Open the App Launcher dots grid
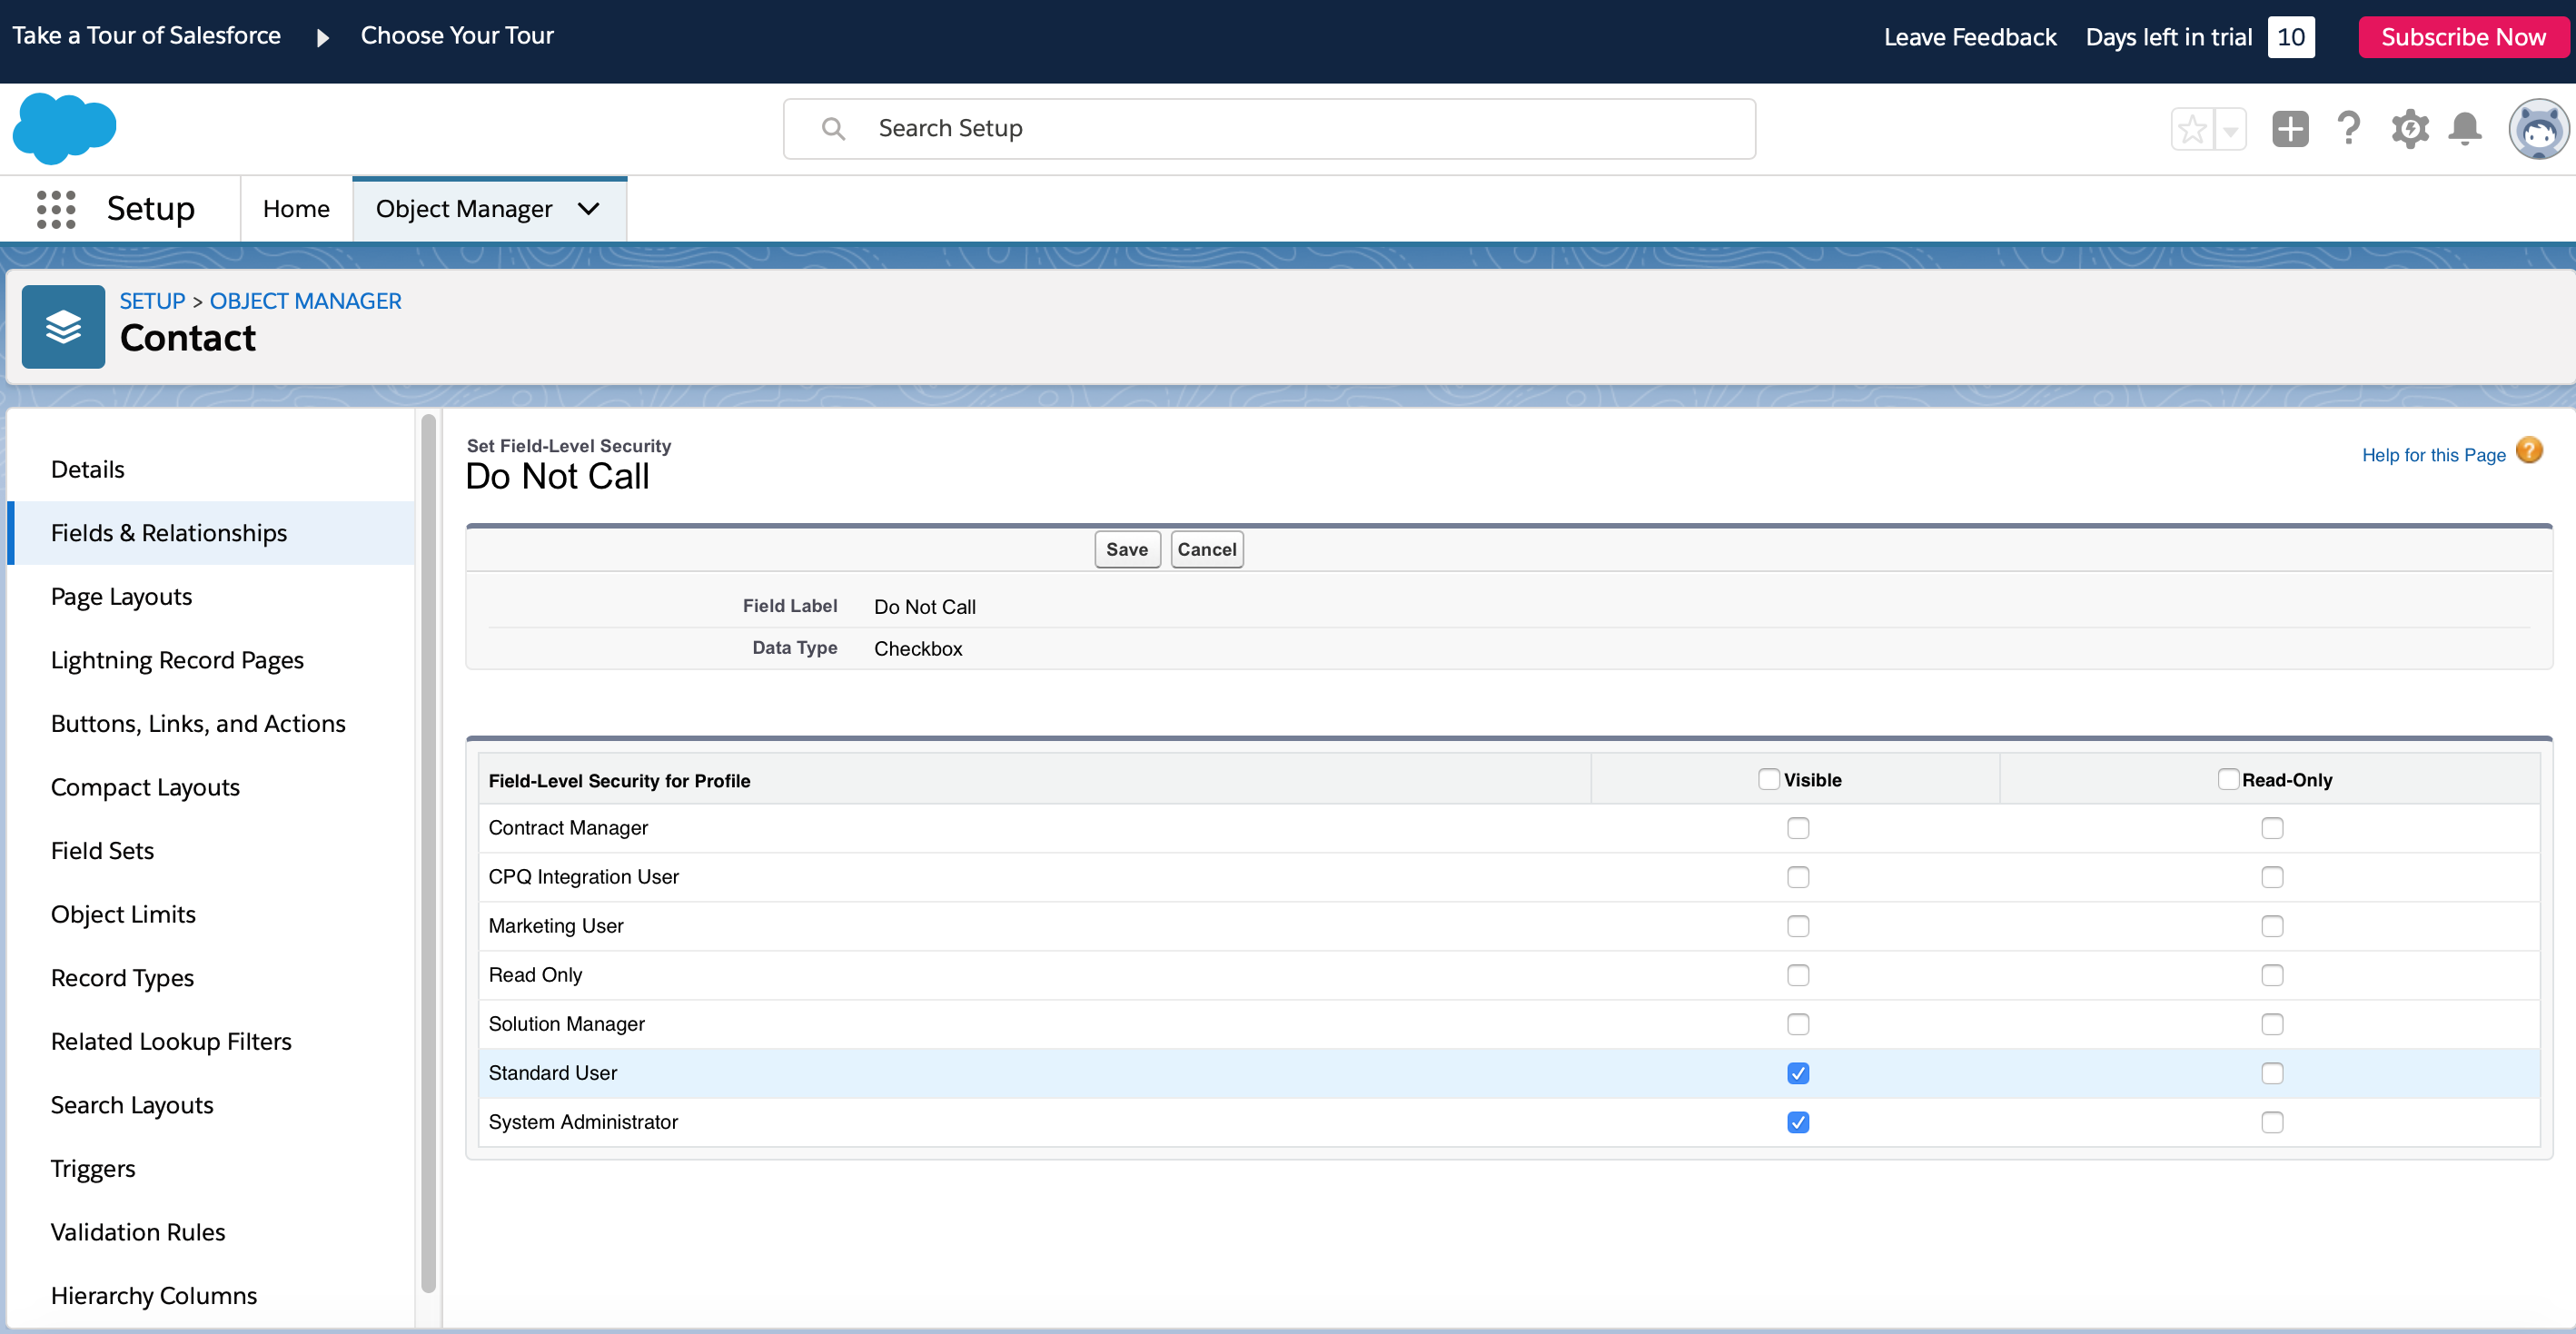Screen dimensions: 2576x1334 click(56, 209)
